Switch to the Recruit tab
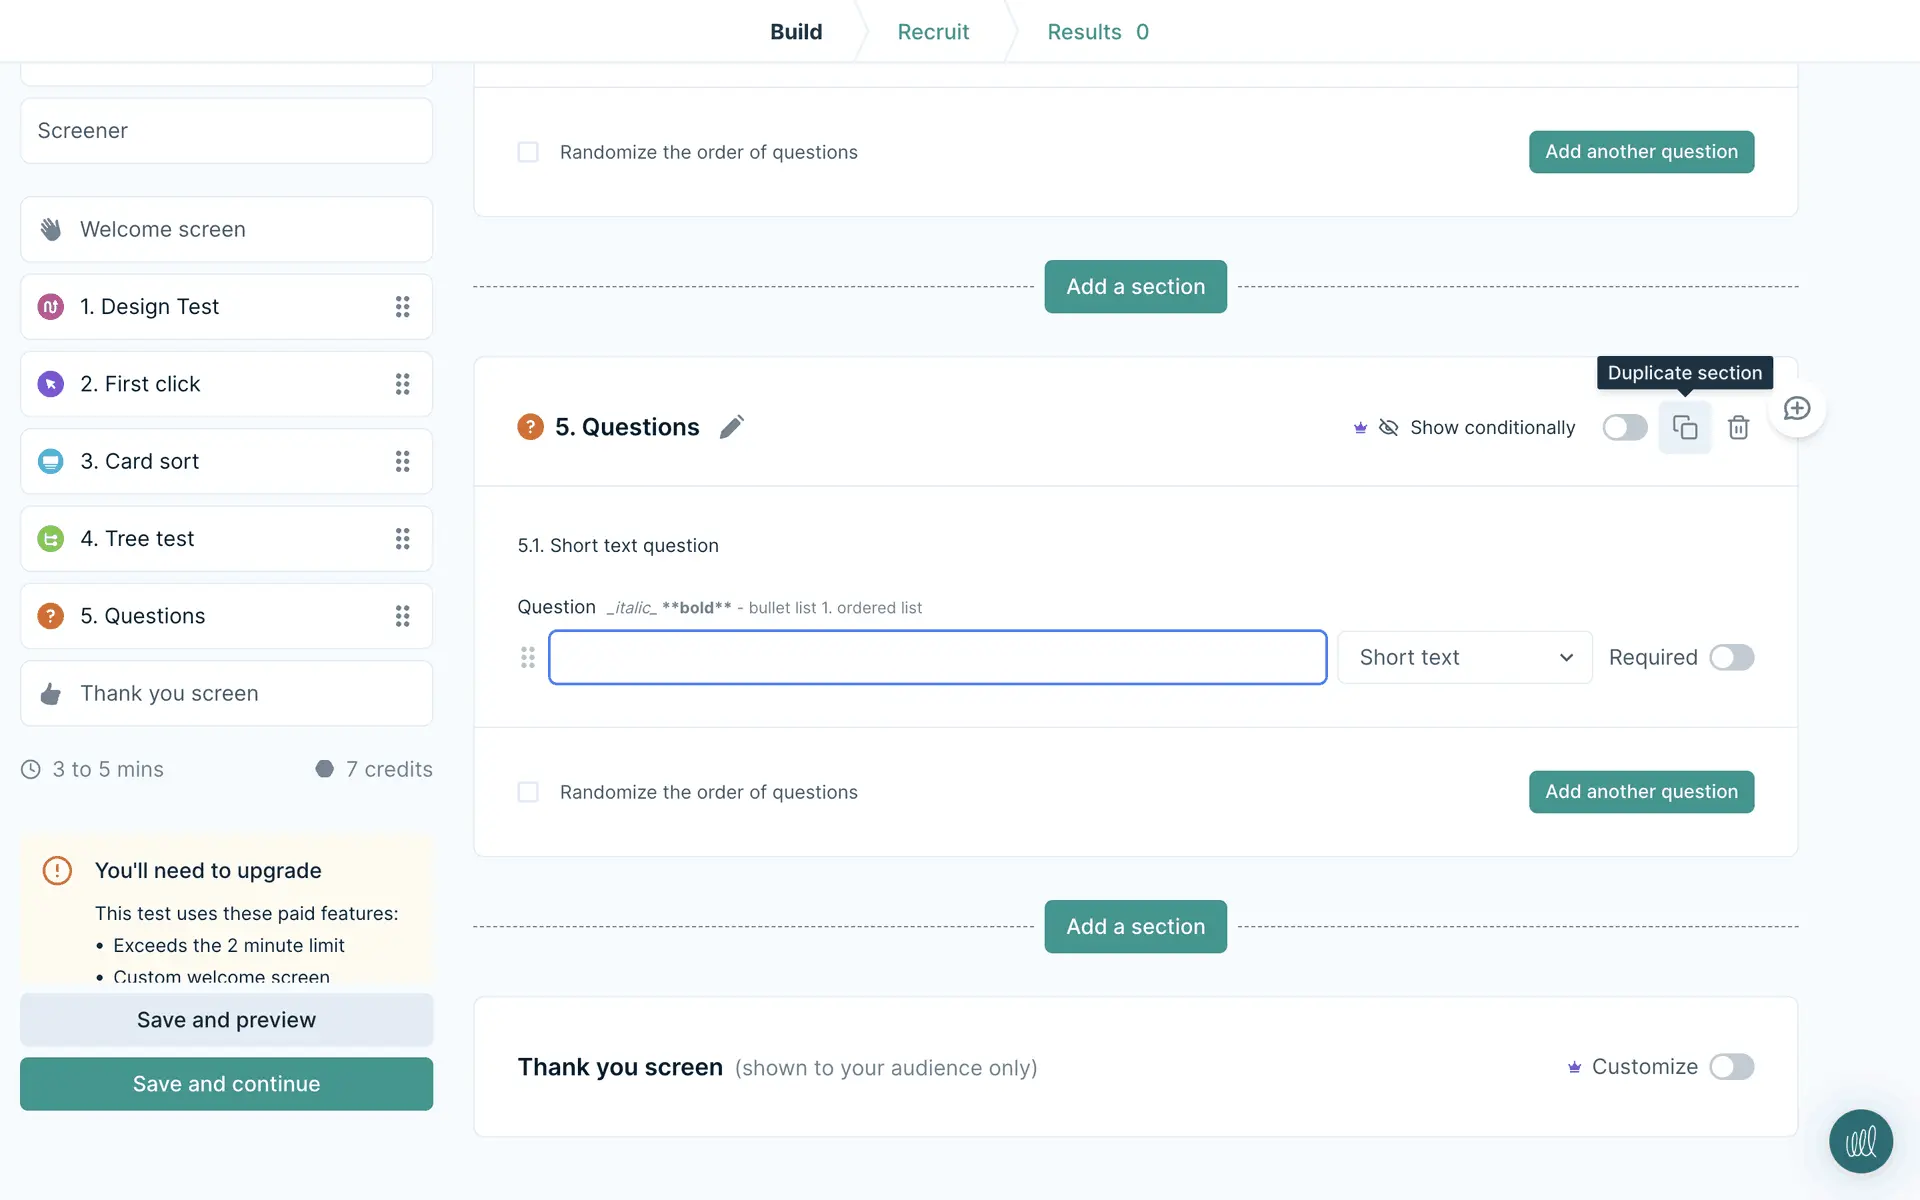Image resolution: width=1920 pixels, height=1200 pixels. [x=932, y=32]
